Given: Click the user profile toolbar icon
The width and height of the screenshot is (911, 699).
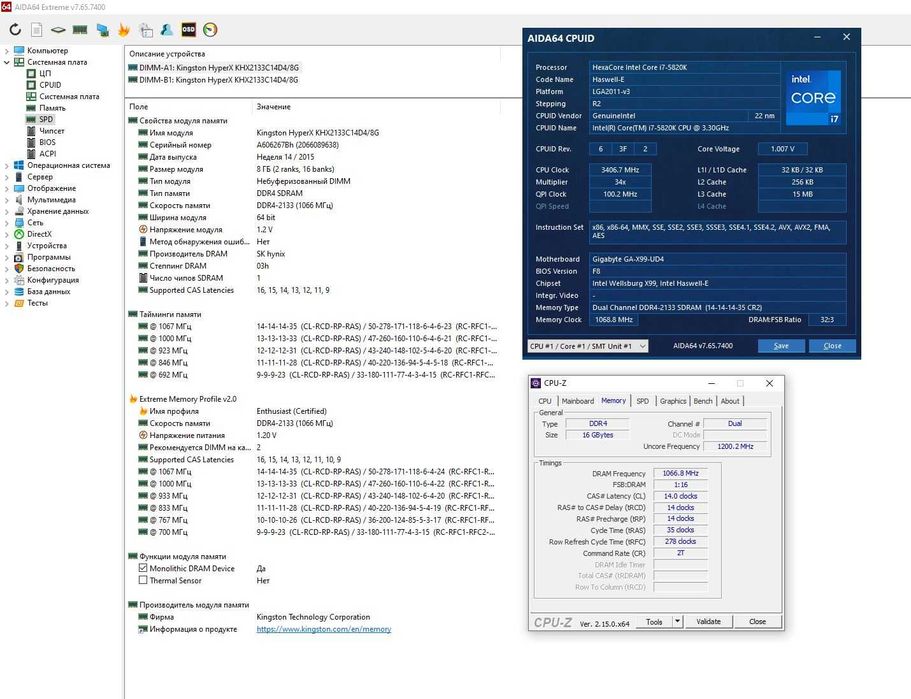Looking at the screenshot, I should coord(167,30).
